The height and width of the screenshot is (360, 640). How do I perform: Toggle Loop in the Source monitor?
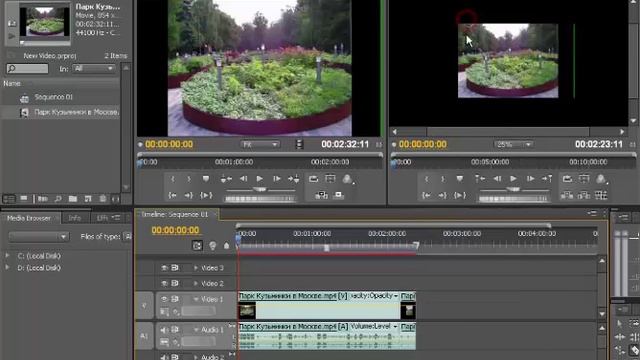(x=313, y=179)
